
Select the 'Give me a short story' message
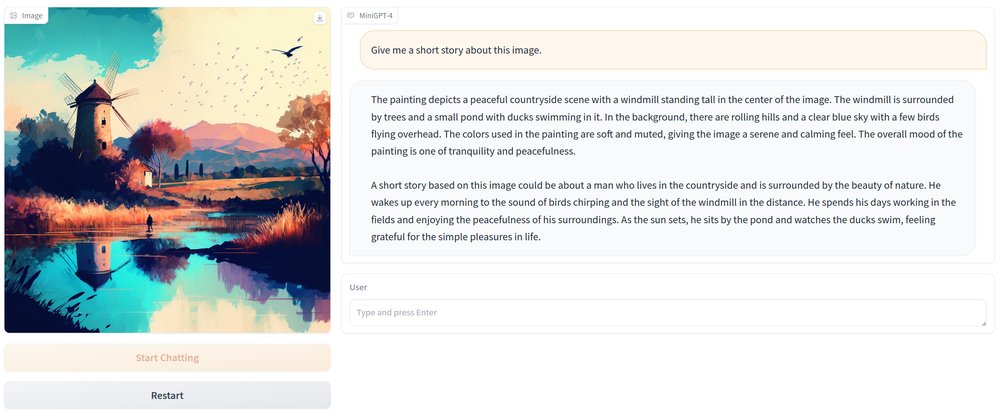pos(456,50)
